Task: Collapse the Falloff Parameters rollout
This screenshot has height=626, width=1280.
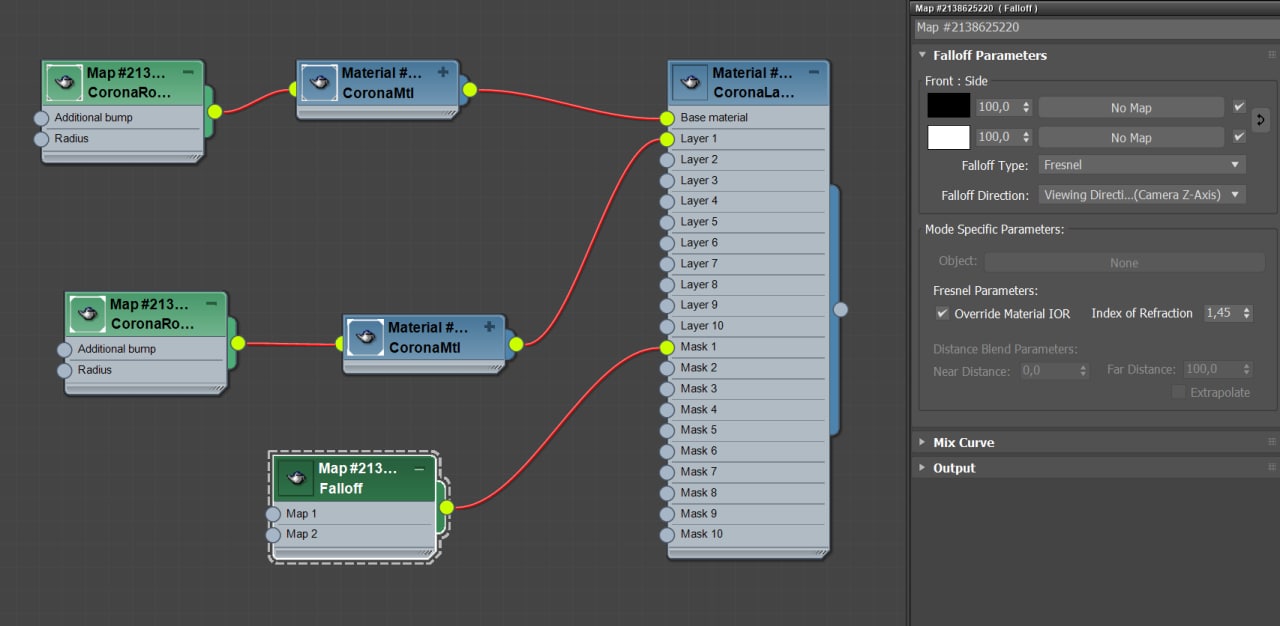Action: (922, 55)
